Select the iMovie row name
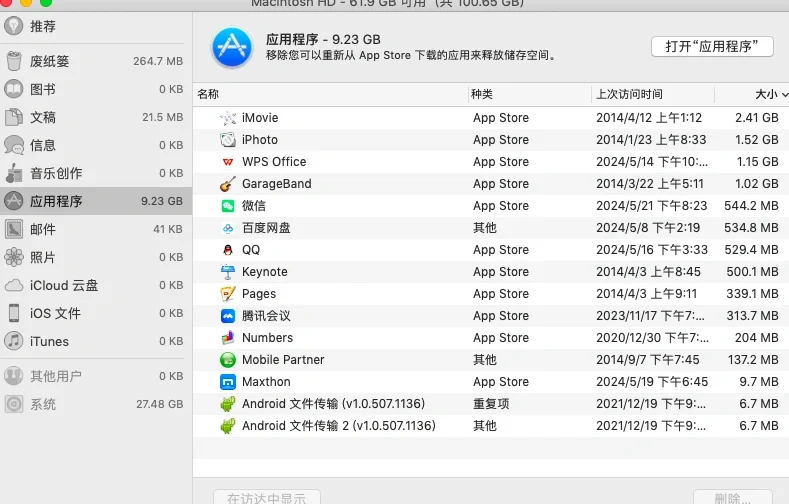The width and height of the screenshot is (789, 504). point(260,118)
